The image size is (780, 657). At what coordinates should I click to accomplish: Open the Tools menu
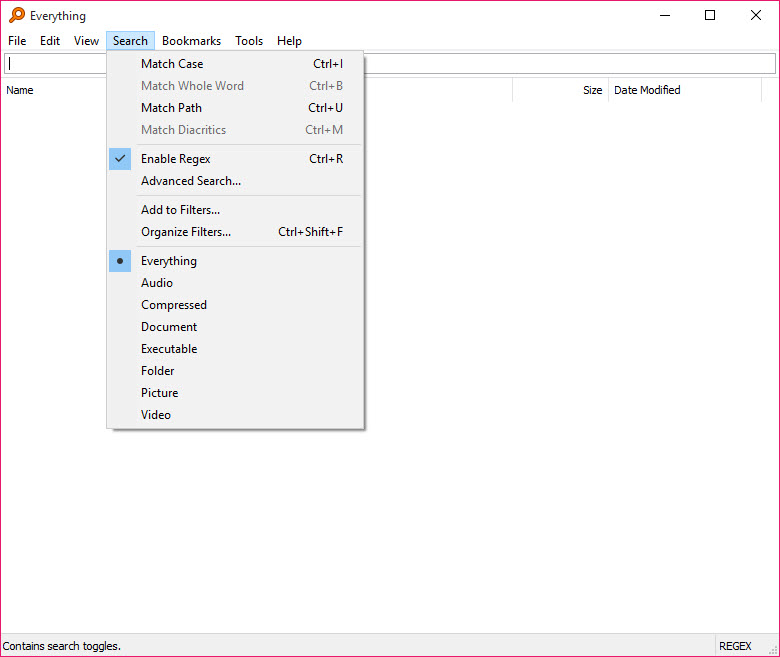pos(249,41)
